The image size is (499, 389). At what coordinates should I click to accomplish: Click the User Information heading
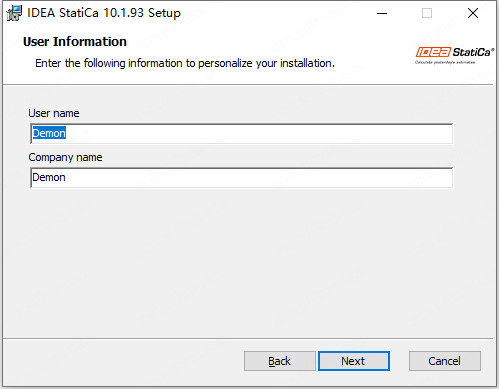(75, 42)
